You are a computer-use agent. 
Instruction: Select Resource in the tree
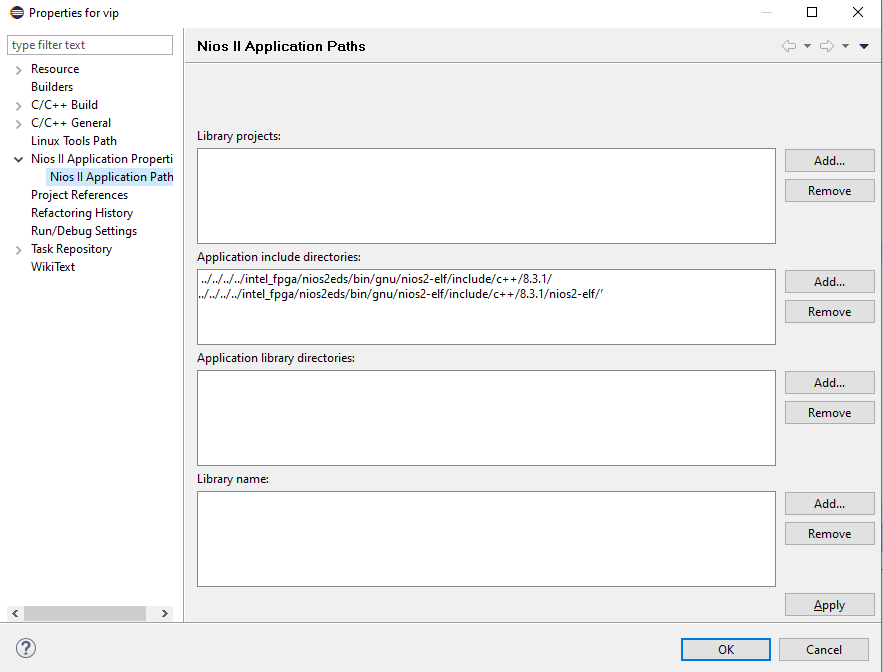(55, 69)
